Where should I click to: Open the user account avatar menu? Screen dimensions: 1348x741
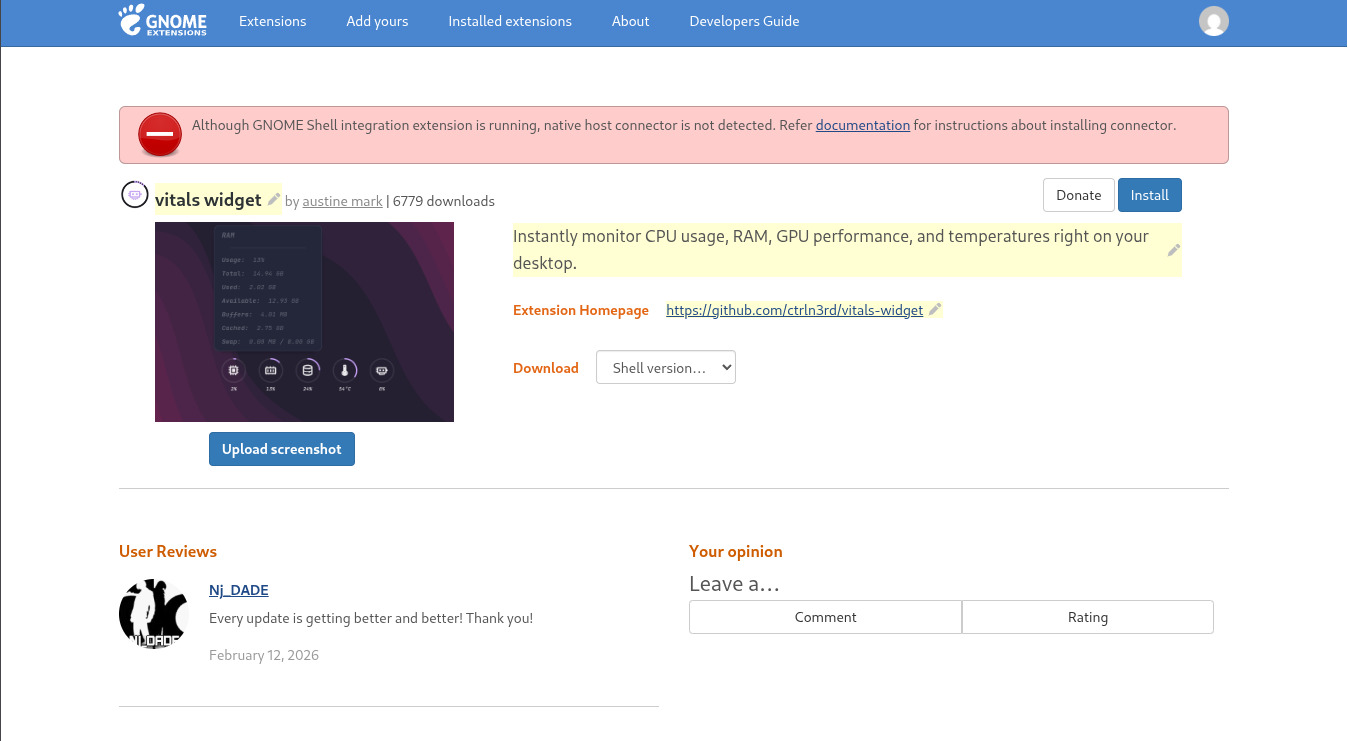click(1213, 21)
